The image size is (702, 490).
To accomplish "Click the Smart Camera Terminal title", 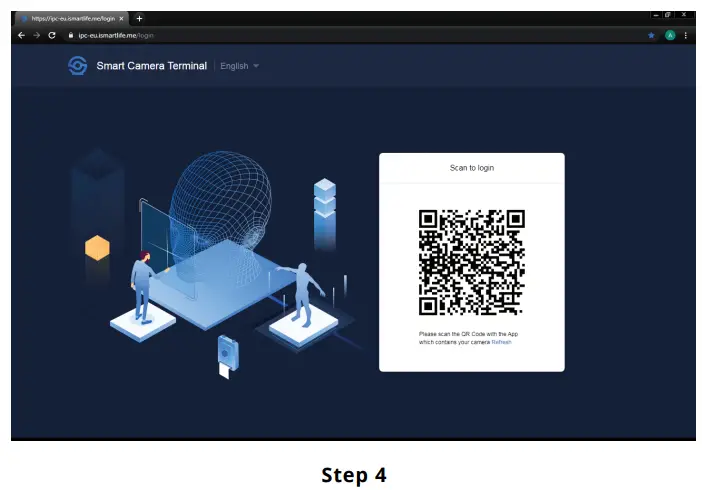I will (x=152, y=66).
